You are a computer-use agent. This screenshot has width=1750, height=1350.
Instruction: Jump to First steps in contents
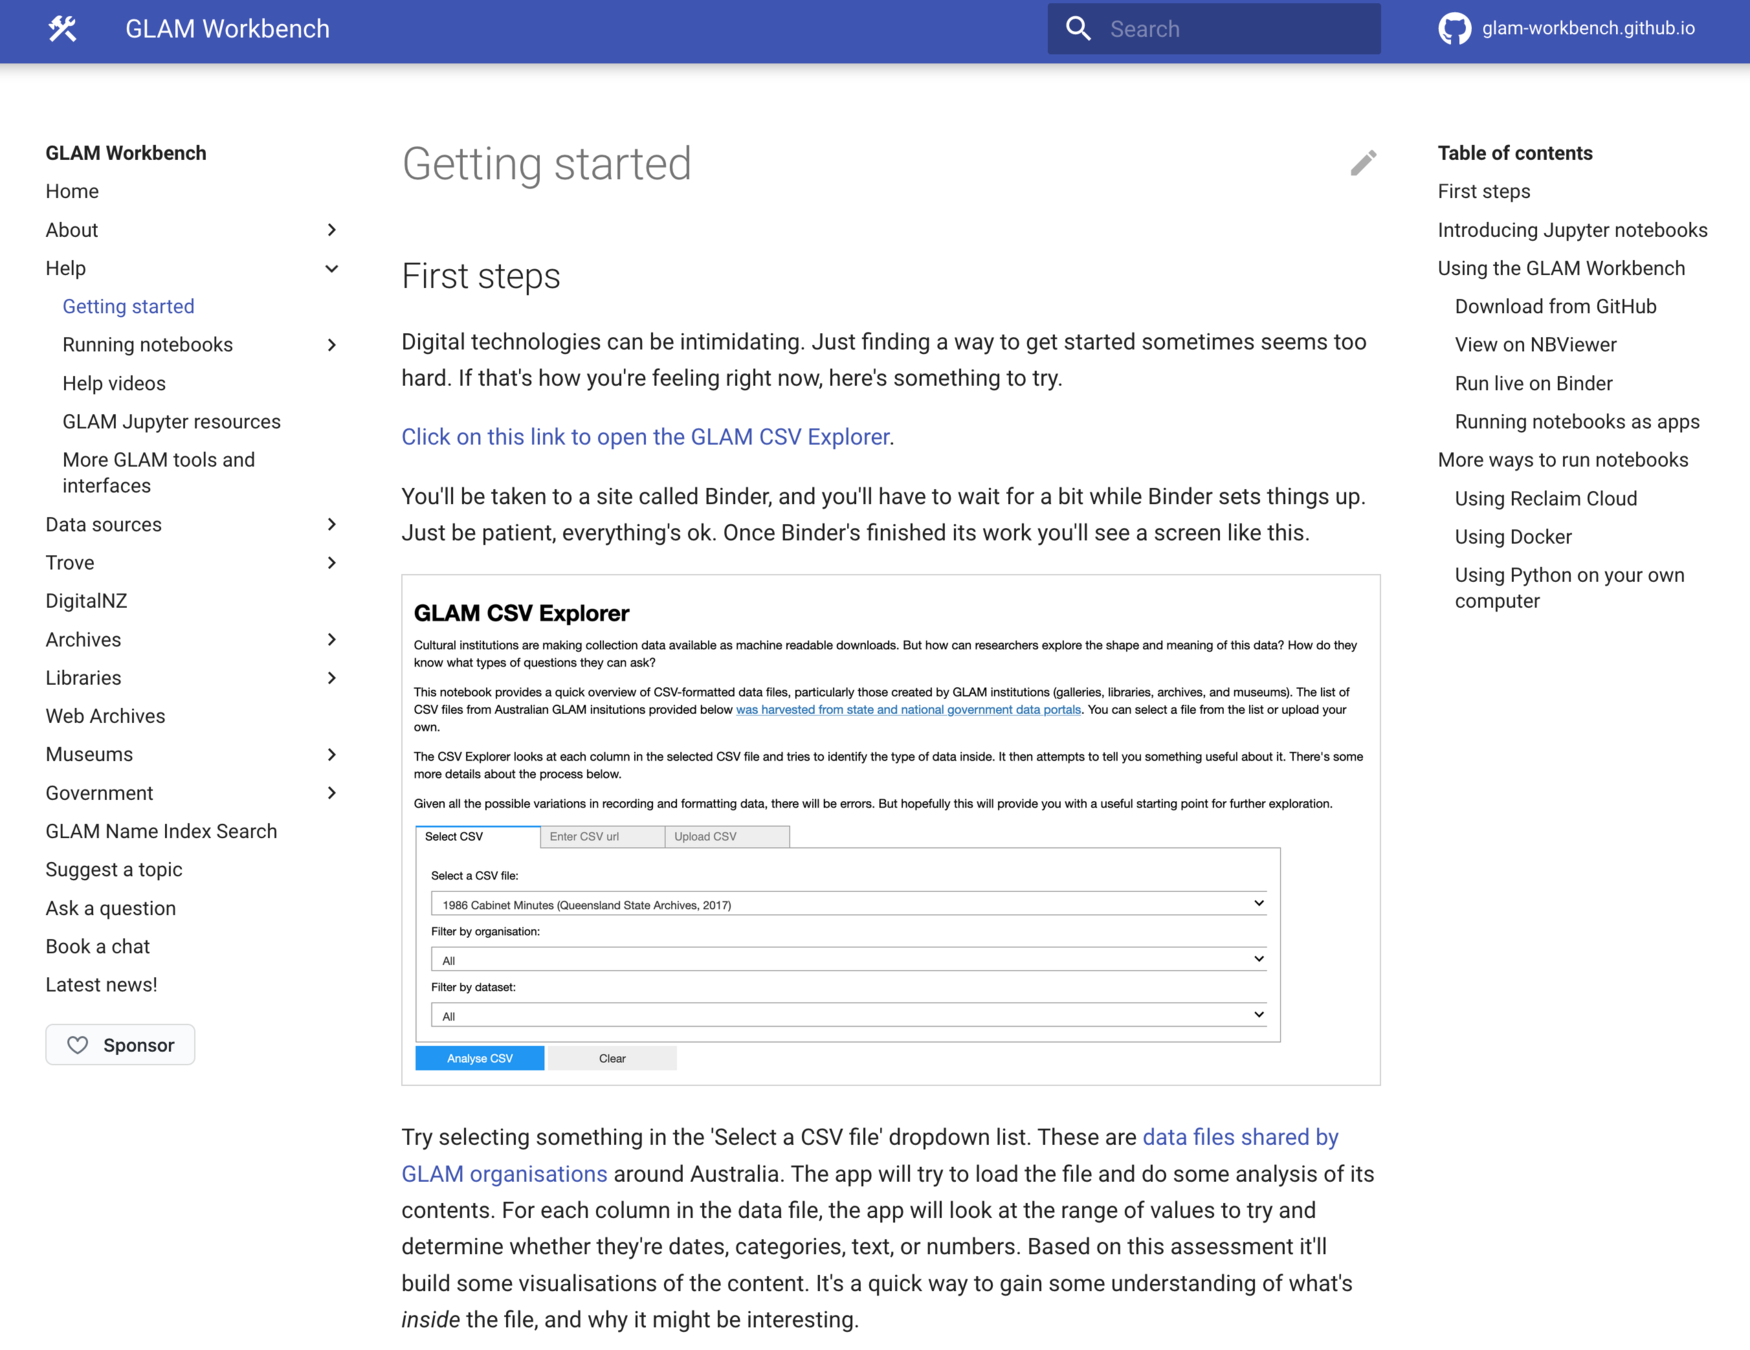point(1484,191)
